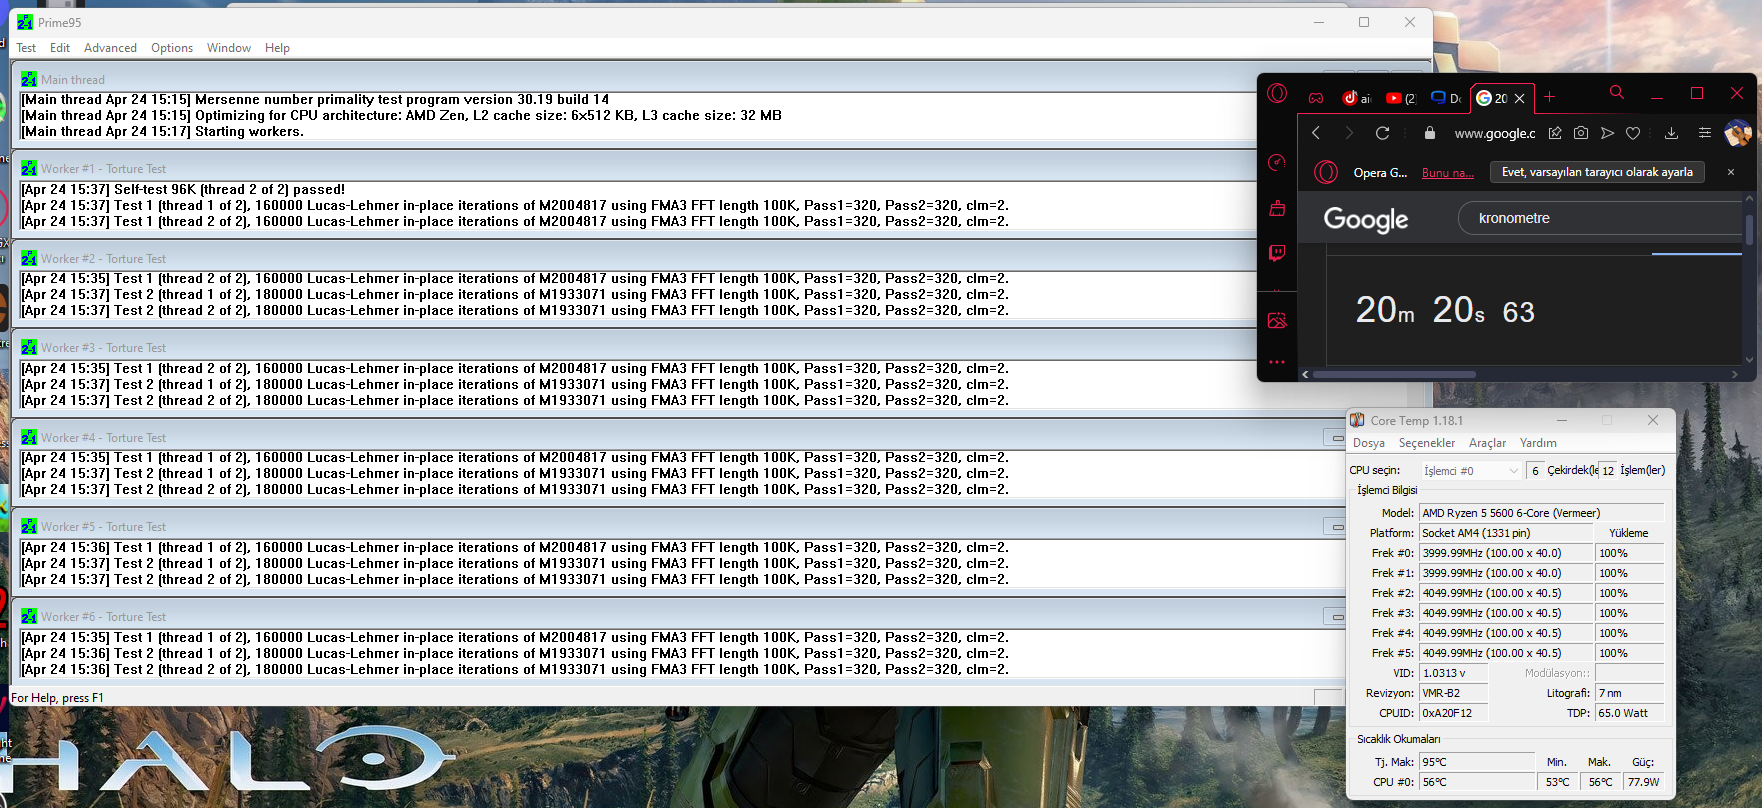Go forward in Opera browser
The width and height of the screenshot is (1762, 808).
click(1349, 133)
